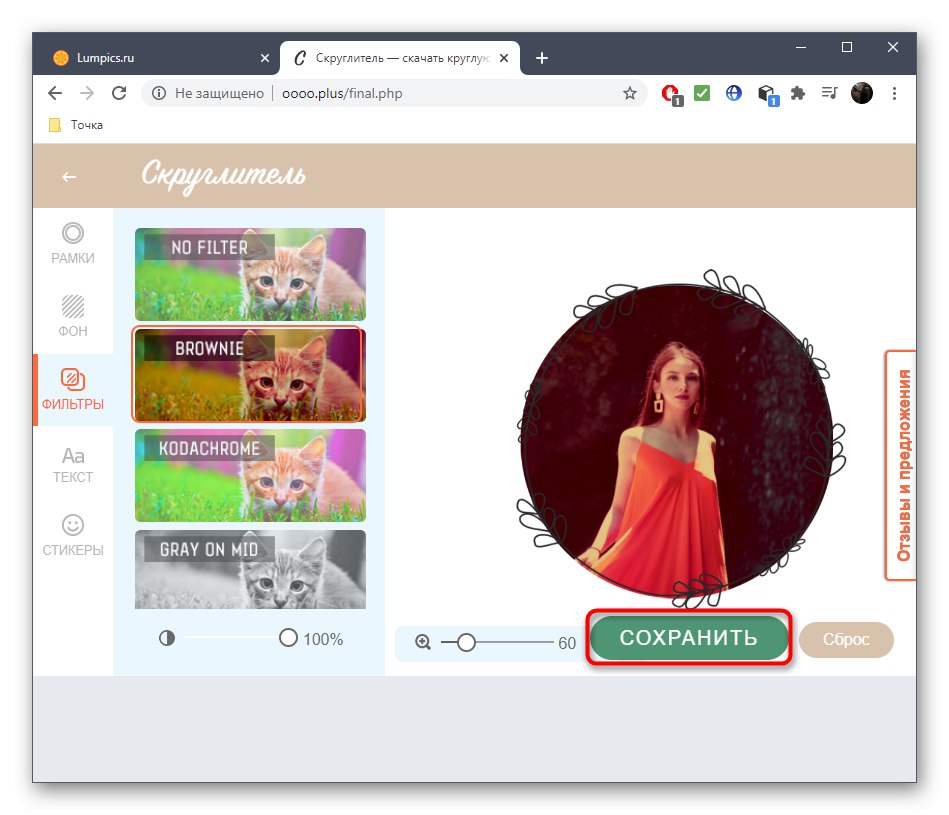The image size is (949, 815).
Task: Click the zoom magnifier icon
Action: pyautogui.click(x=423, y=642)
